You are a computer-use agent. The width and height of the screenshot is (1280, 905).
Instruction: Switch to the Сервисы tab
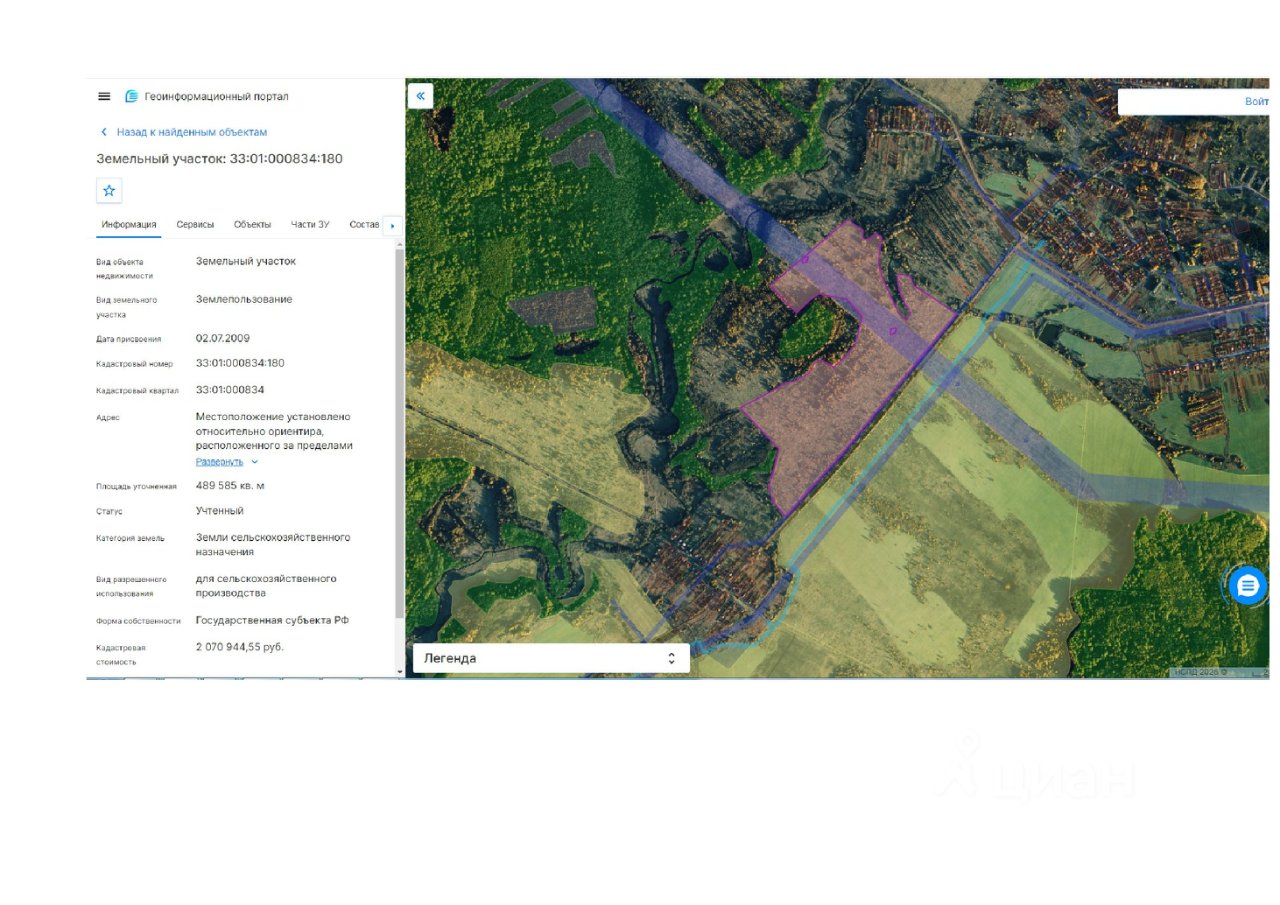pos(195,225)
